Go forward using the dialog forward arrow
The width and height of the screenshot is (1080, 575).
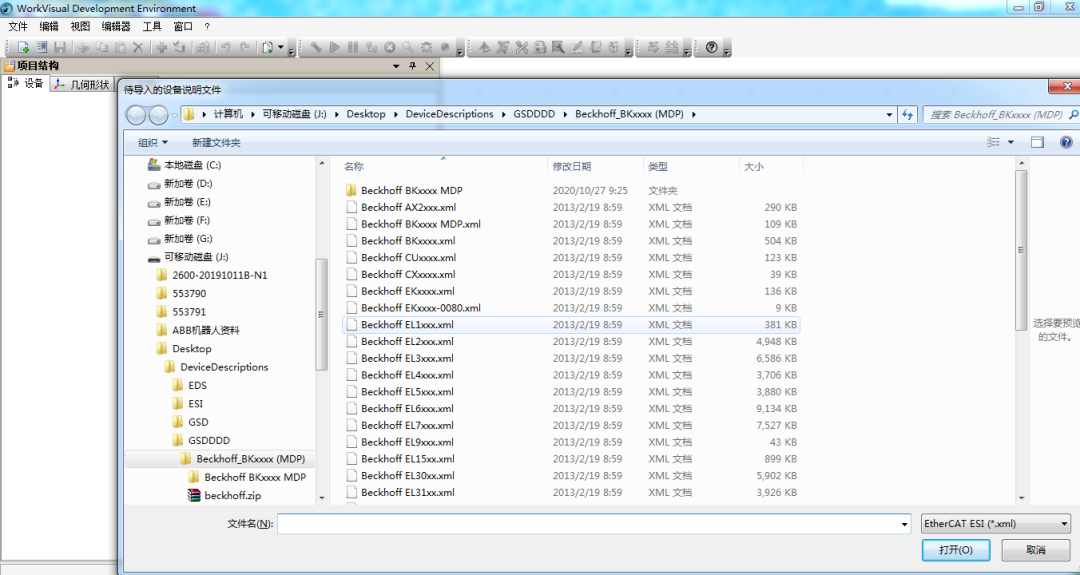point(158,115)
